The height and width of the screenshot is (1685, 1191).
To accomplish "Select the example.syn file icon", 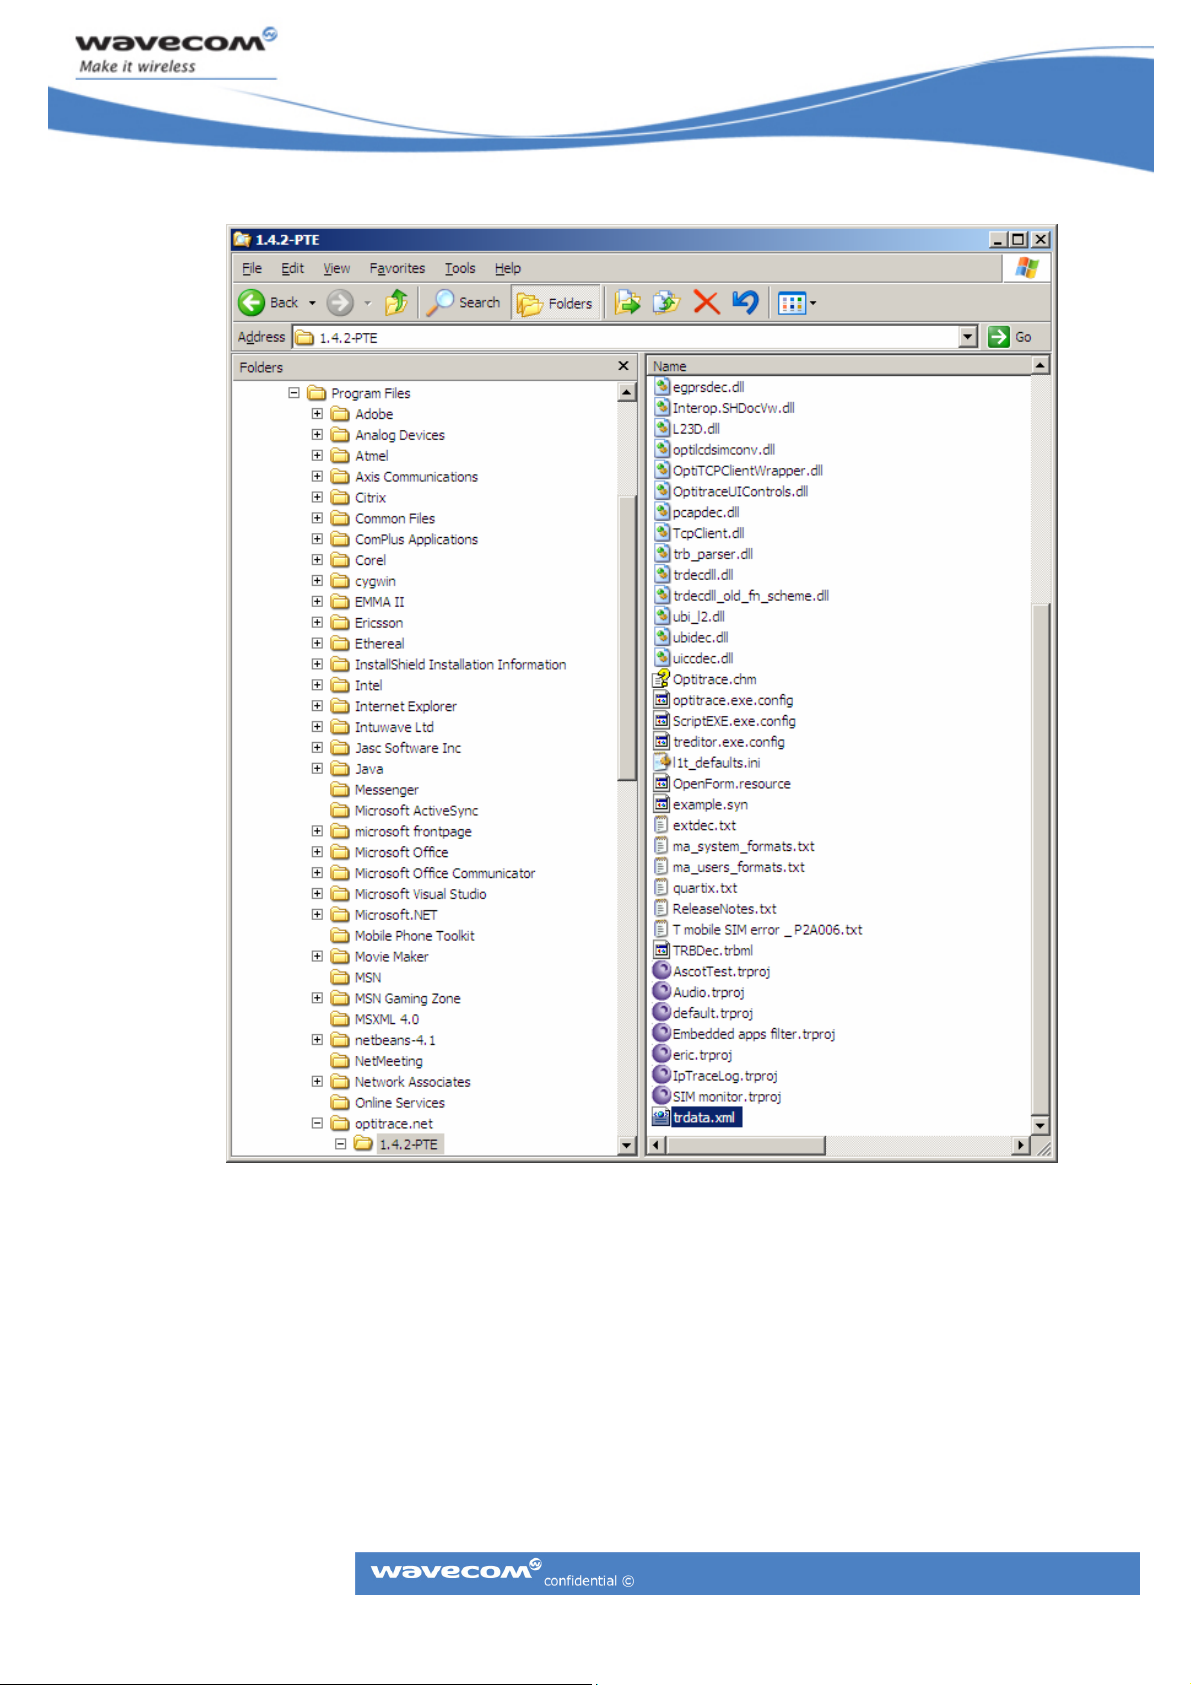I will [661, 804].
